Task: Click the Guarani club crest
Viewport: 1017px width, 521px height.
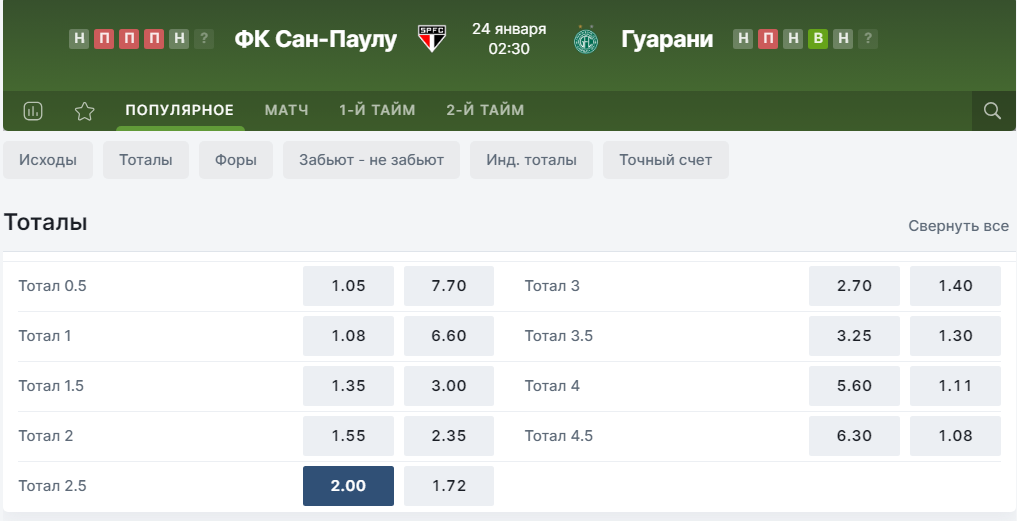Action: tap(586, 40)
